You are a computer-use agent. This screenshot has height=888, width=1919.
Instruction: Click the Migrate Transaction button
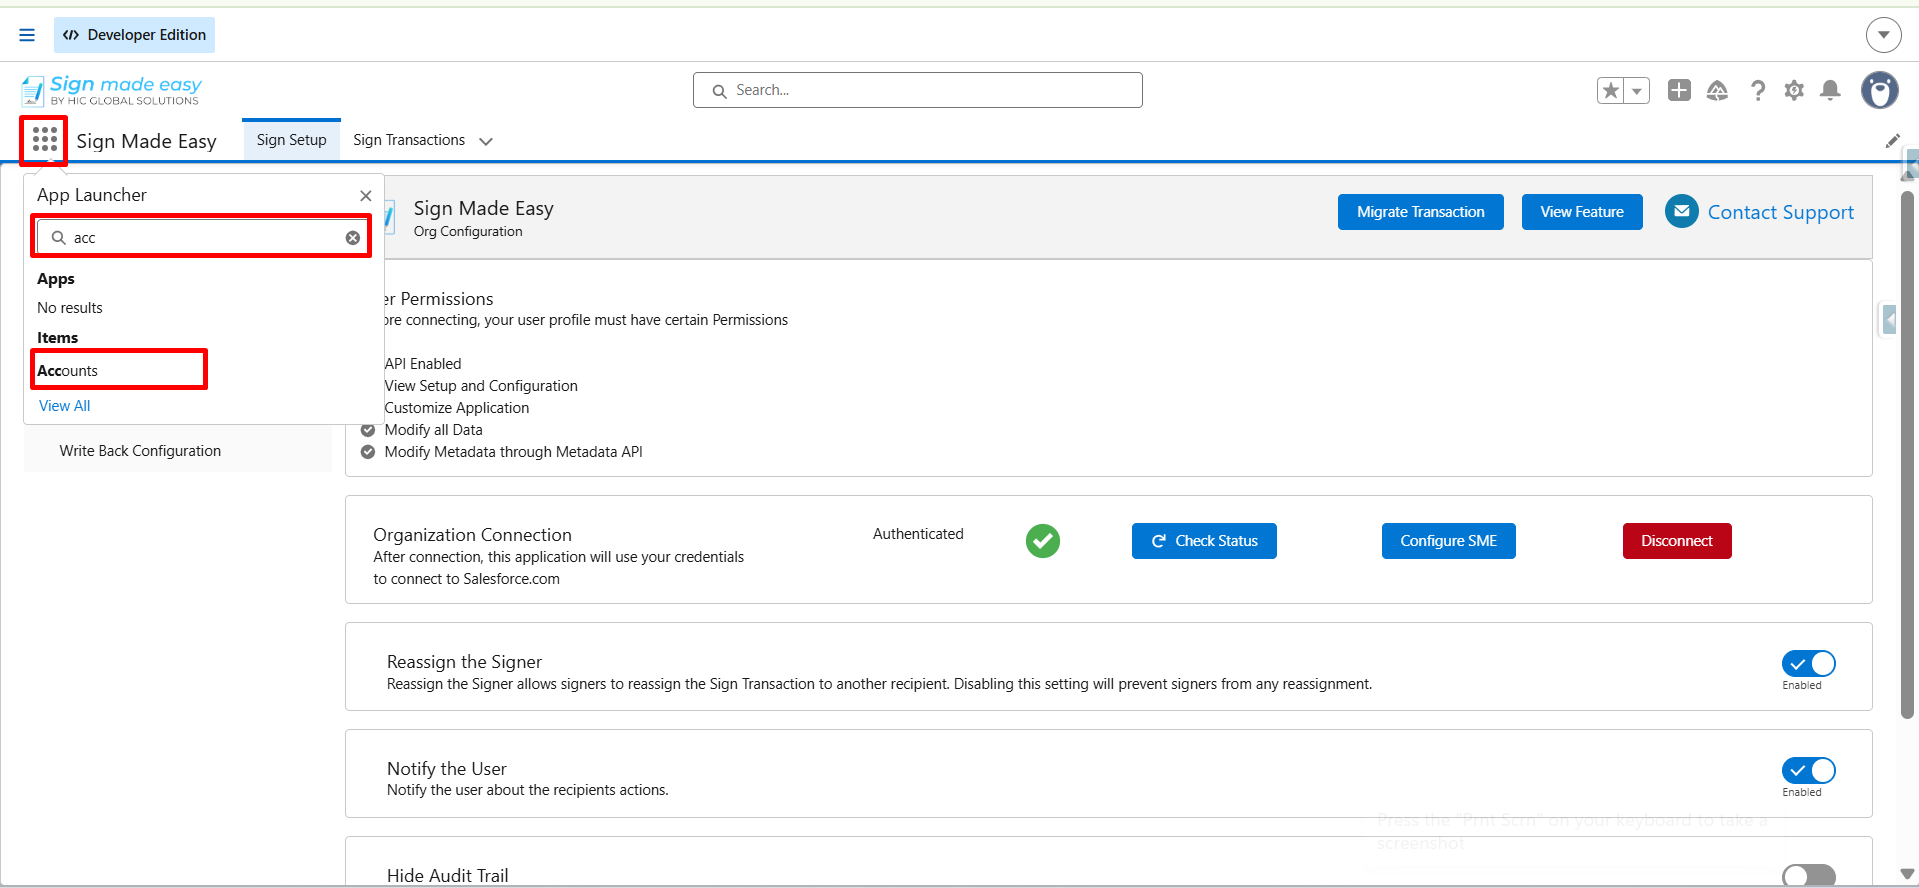click(1420, 212)
